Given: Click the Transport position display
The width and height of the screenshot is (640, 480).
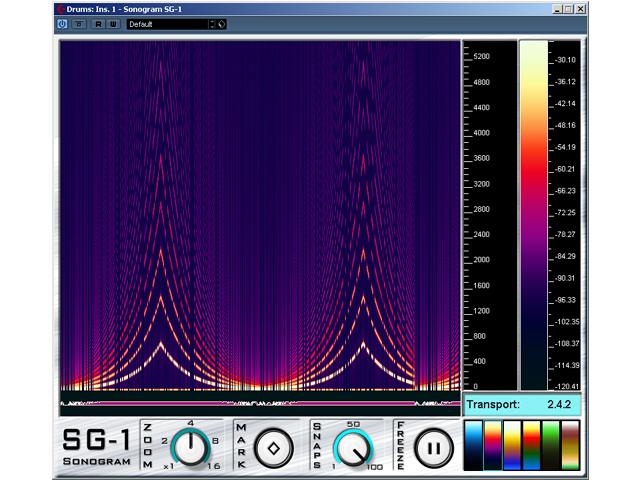Looking at the screenshot, I should click(523, 405).
